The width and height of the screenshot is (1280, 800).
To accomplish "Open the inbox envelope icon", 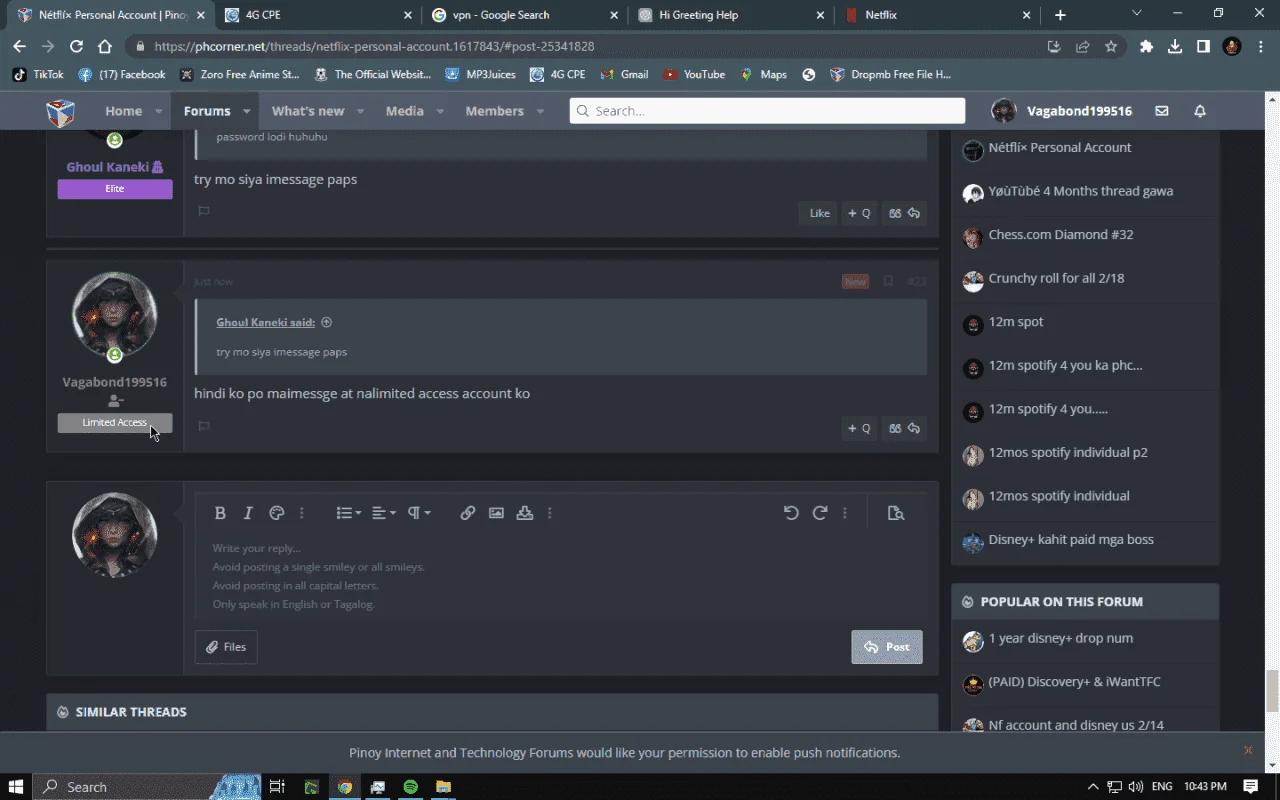I will 1162,111.
